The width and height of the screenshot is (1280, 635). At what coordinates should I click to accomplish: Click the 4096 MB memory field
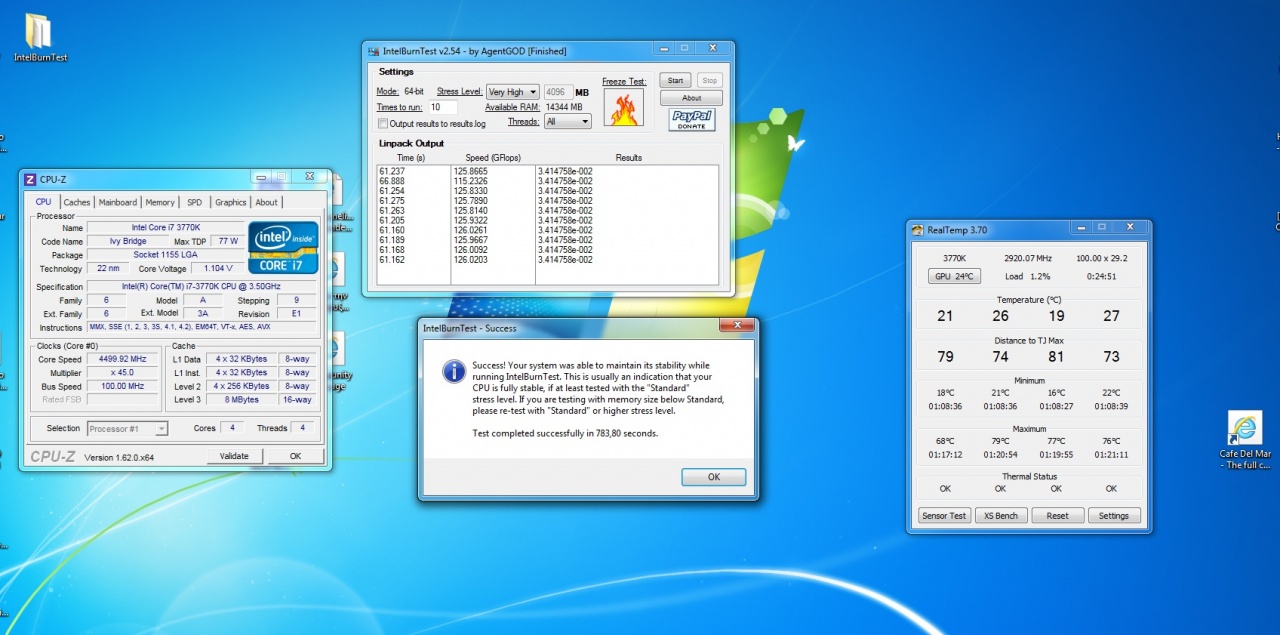(x=556, y=92)
